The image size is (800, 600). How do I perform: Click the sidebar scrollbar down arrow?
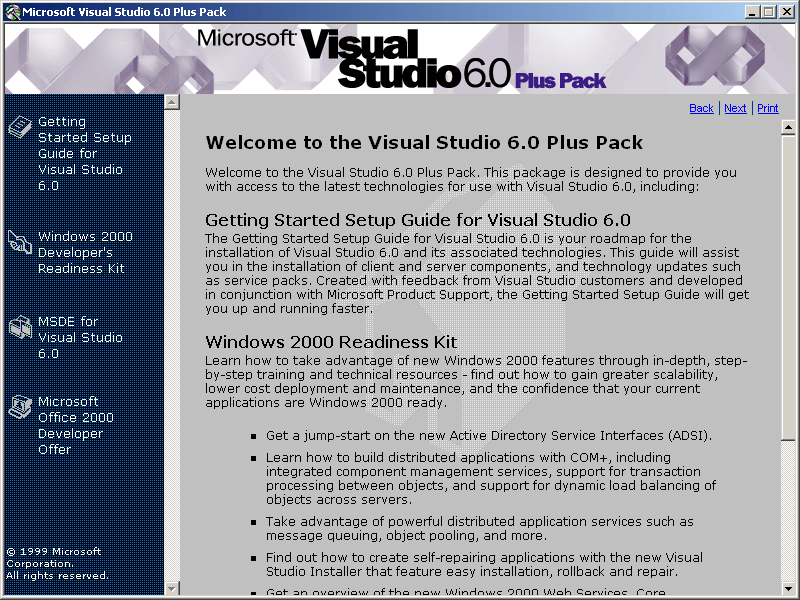click(172, 588)
